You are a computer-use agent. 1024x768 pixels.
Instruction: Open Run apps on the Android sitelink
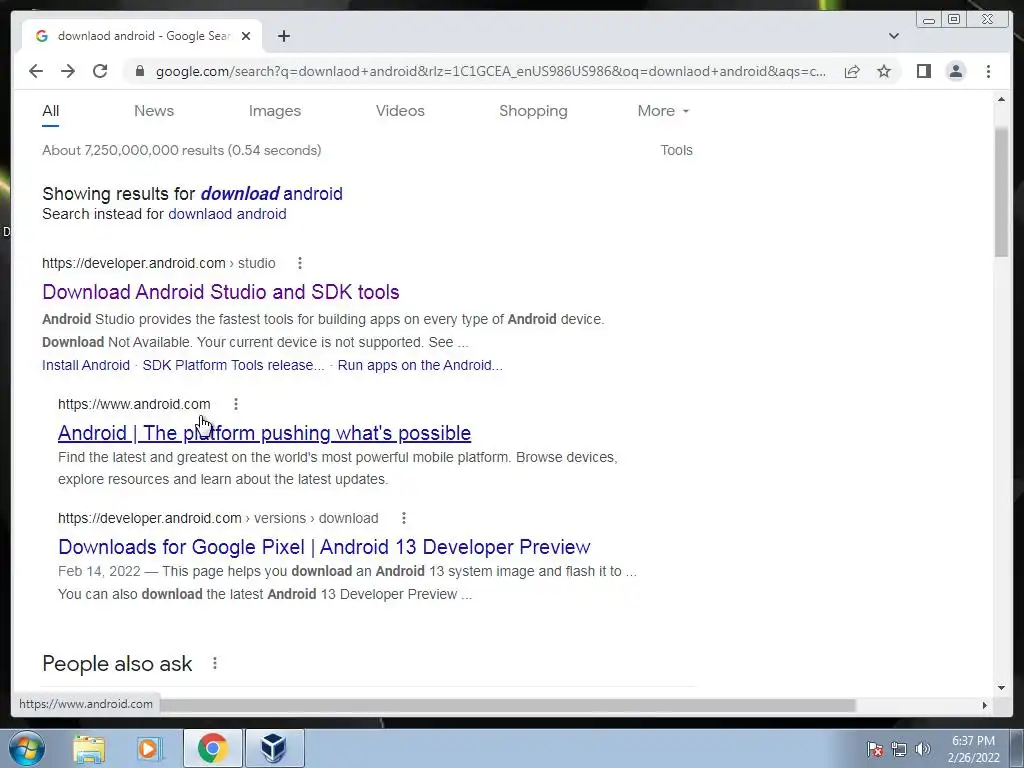[420, 365]
